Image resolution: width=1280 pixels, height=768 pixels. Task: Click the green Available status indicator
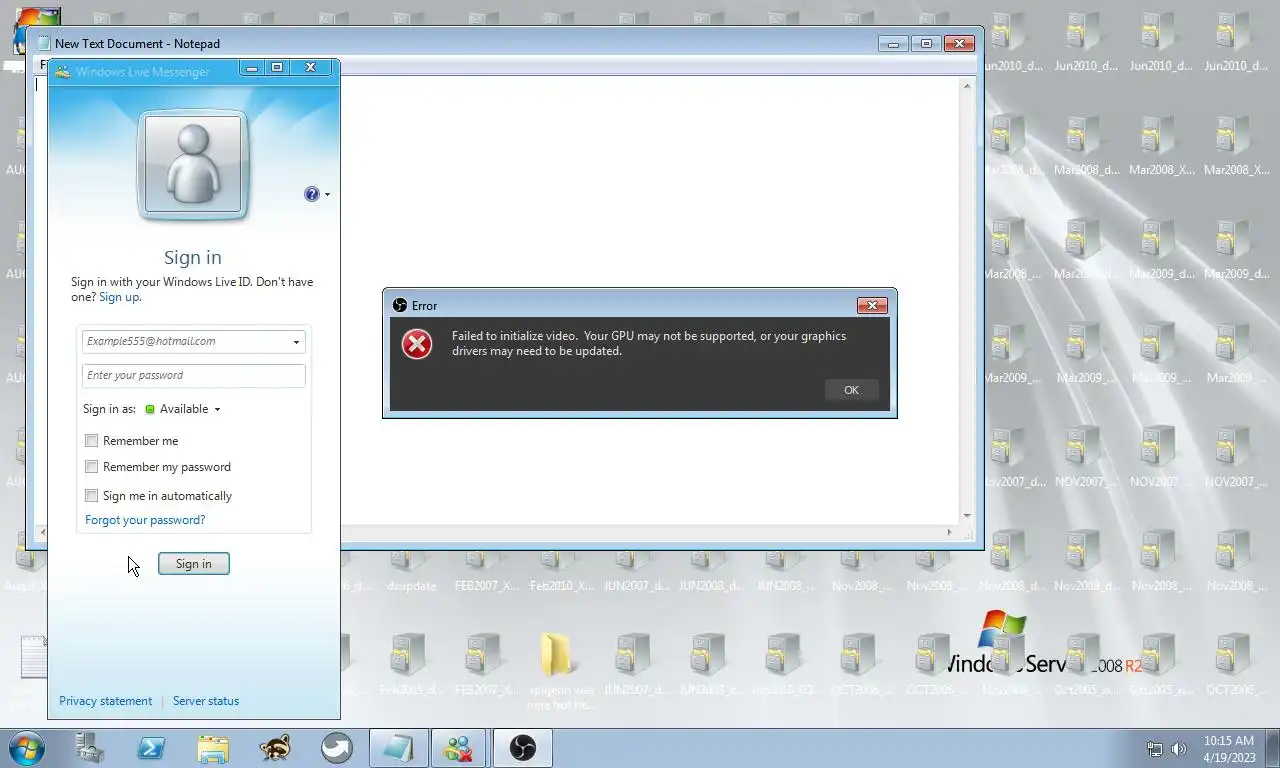(x=150, y=409)
